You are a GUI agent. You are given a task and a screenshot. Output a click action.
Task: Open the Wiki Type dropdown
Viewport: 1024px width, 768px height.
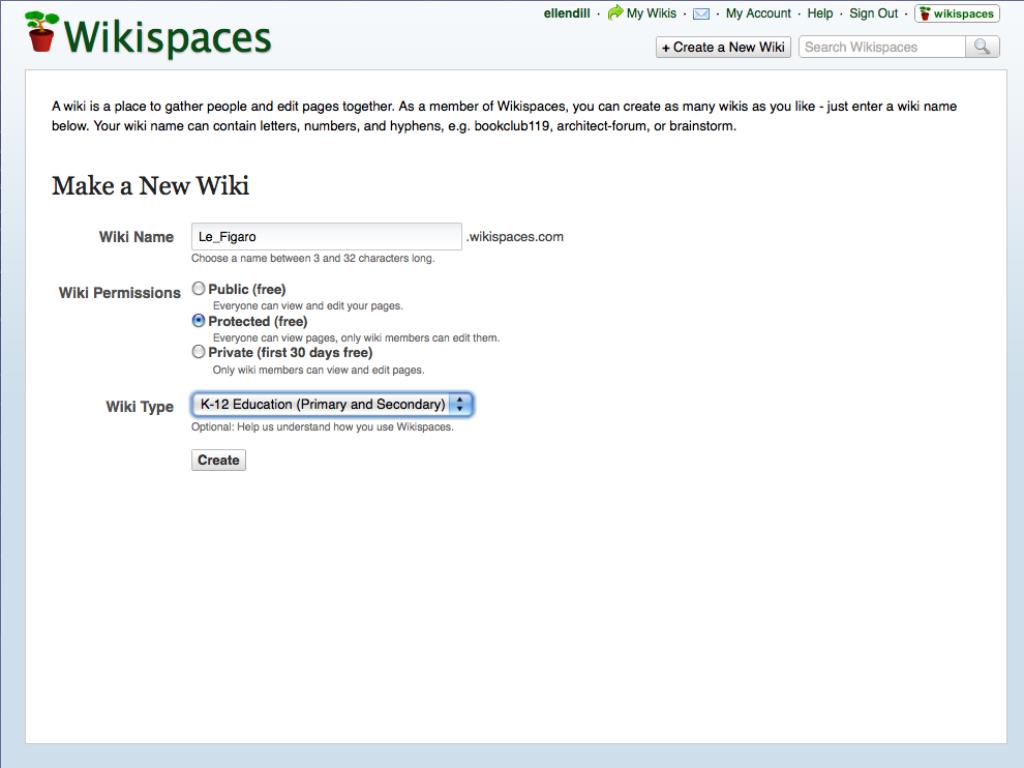(332, 404)
